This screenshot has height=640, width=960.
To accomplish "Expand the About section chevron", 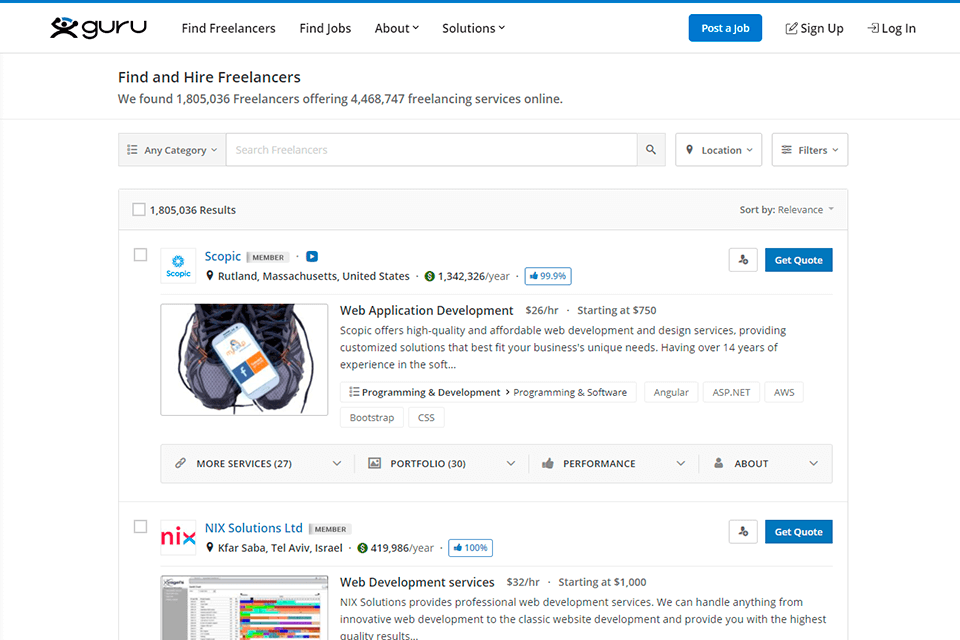I will (x=814, y=464).
